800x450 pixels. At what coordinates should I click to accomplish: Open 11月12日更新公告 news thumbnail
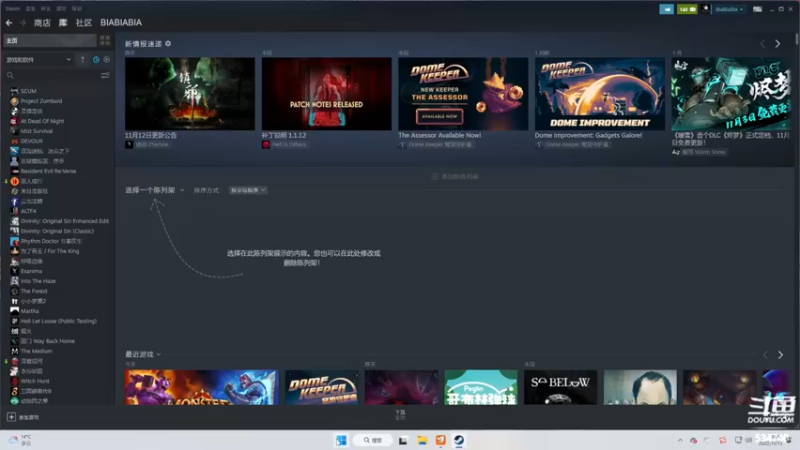click(190, 94)
